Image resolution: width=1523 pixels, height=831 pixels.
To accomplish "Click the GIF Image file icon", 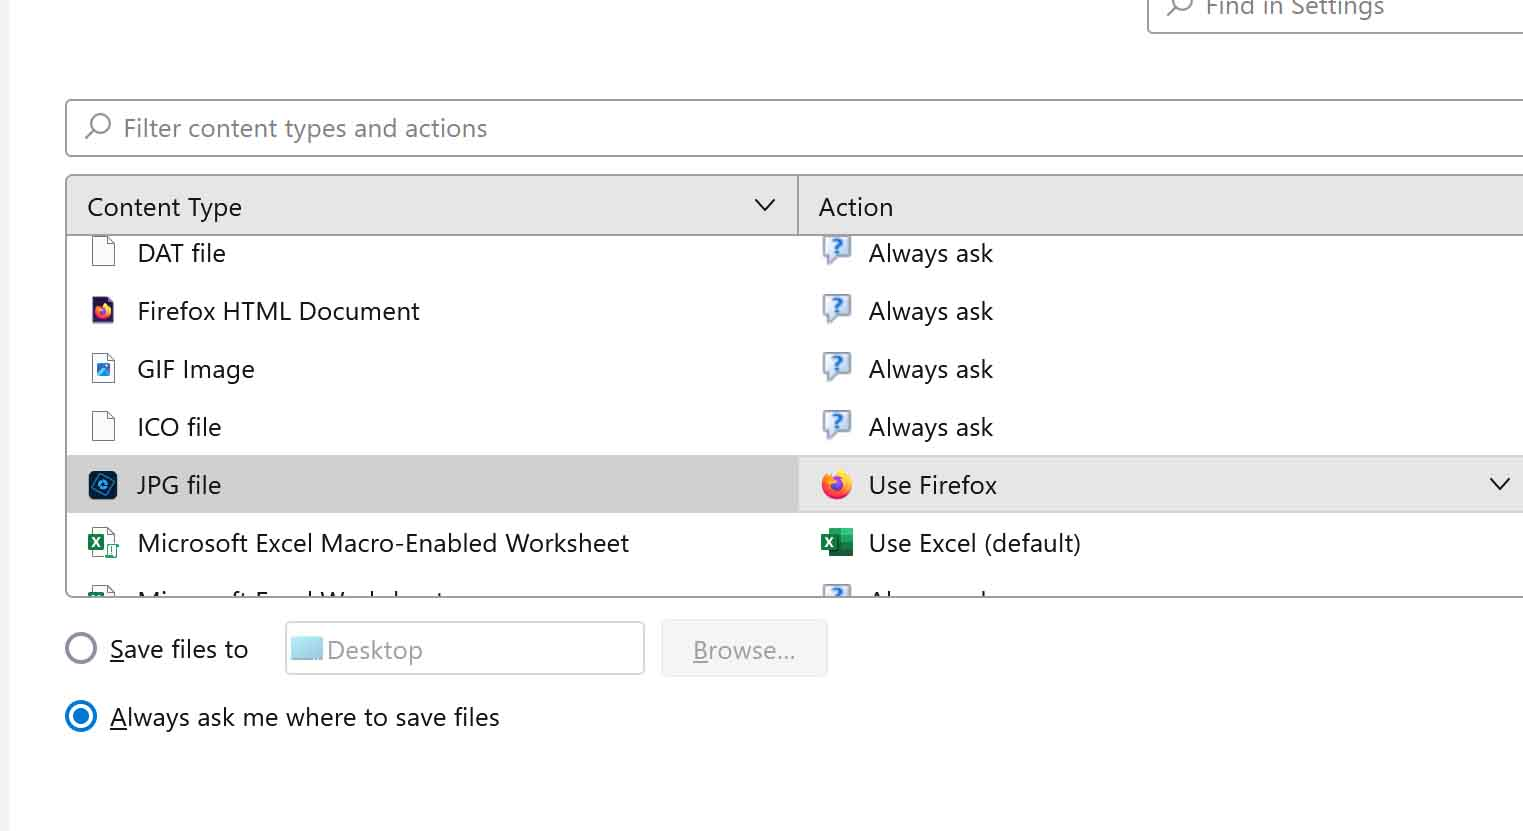I will [x=103, y=369].
